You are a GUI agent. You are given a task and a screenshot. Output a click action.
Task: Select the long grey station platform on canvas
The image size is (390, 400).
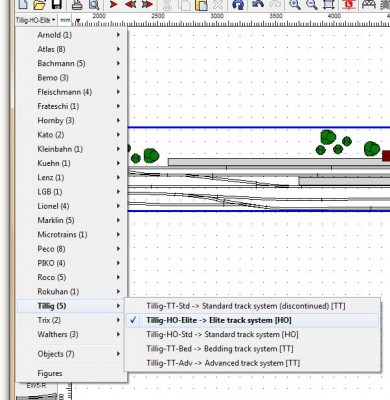(279, 162)
